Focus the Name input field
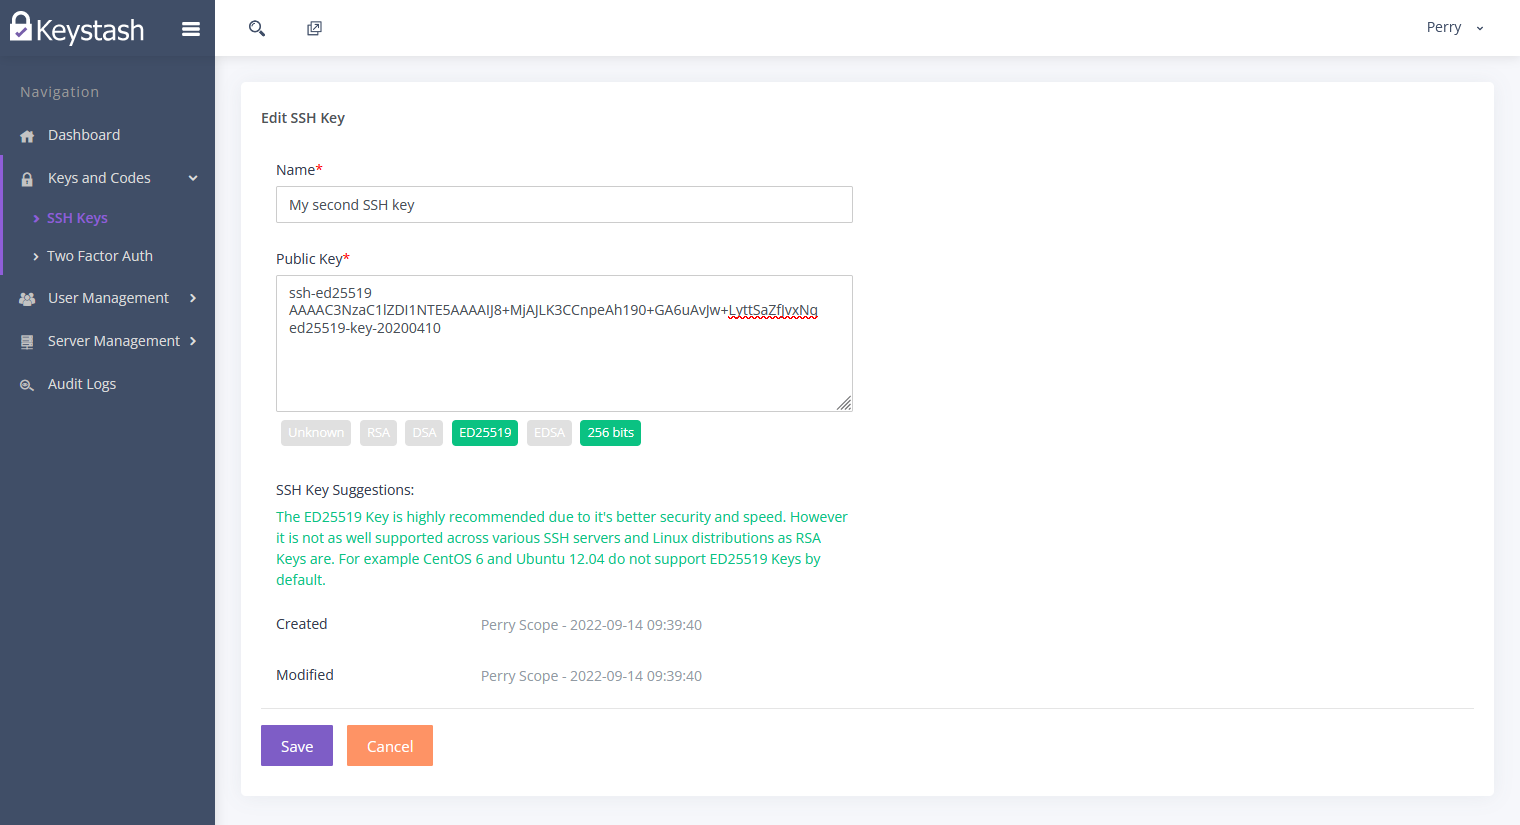Screen dimensions: 1520x825 564,204
